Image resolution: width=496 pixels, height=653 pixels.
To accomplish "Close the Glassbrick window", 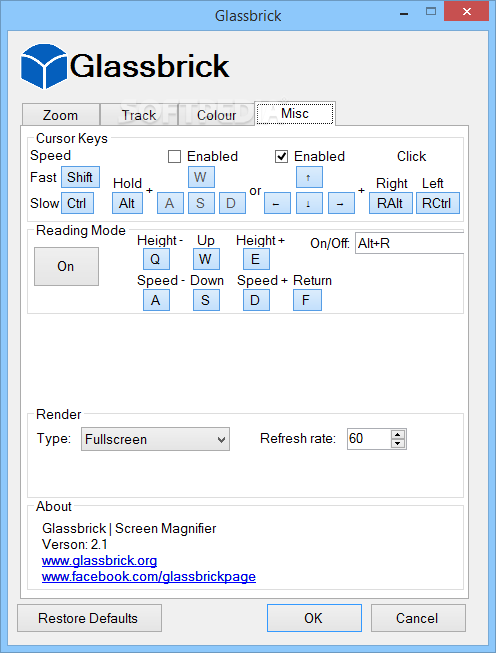I will pos(466,12).
